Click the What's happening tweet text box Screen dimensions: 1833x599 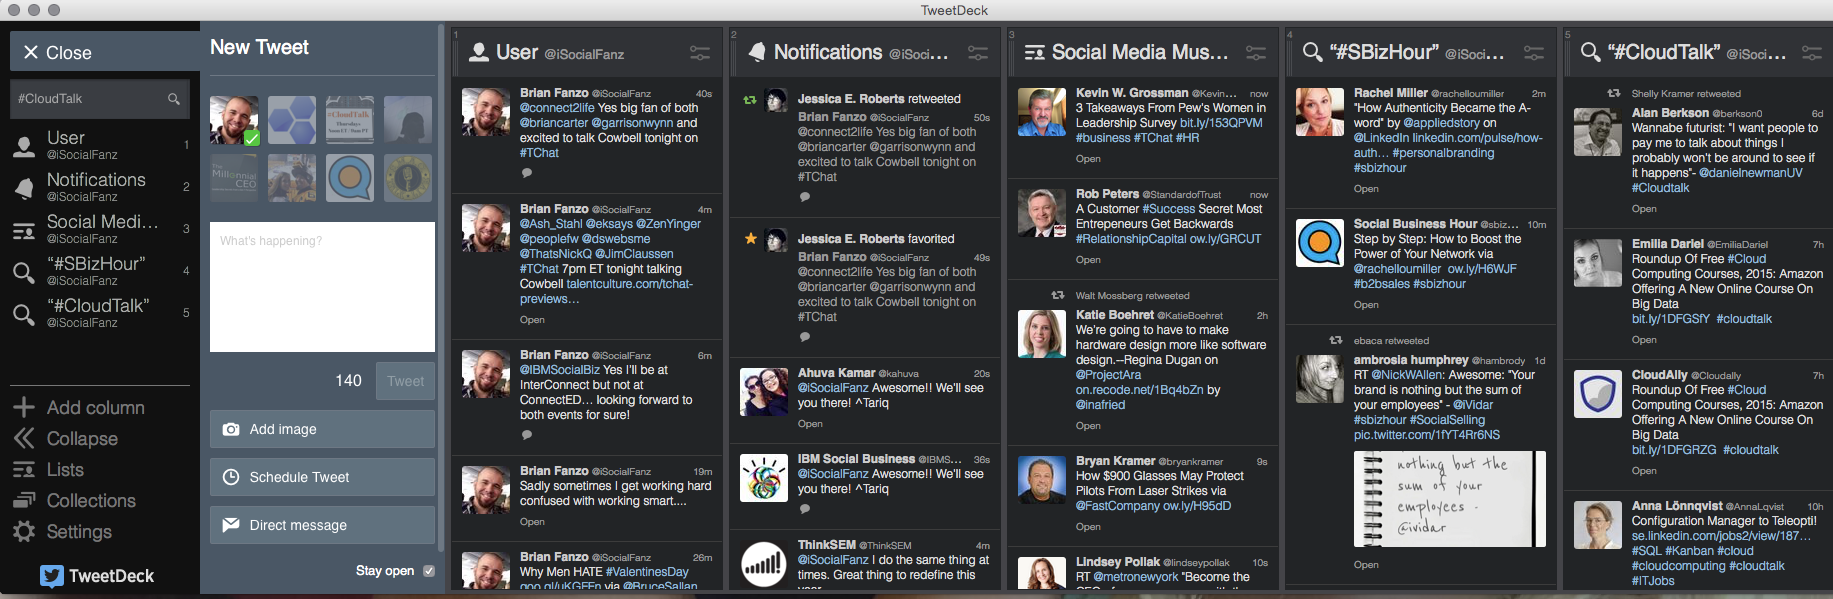pyautogui.click(x=322, y=287)
